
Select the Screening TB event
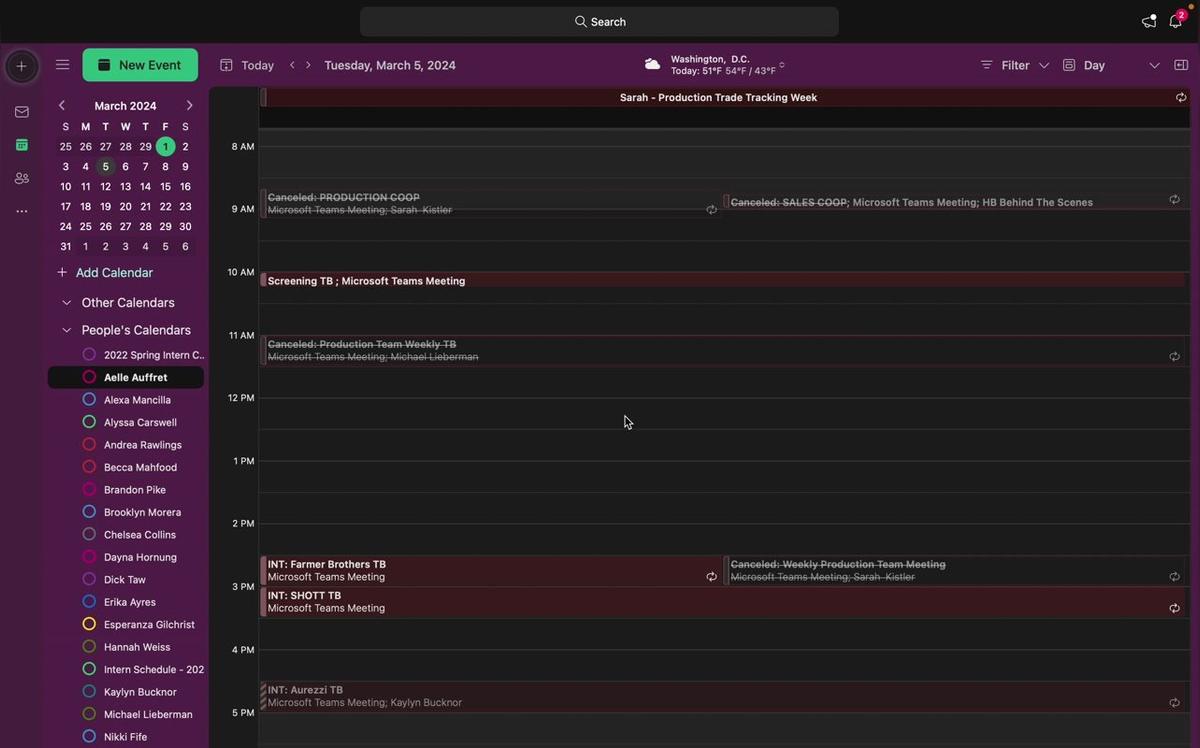click(724, 281)
